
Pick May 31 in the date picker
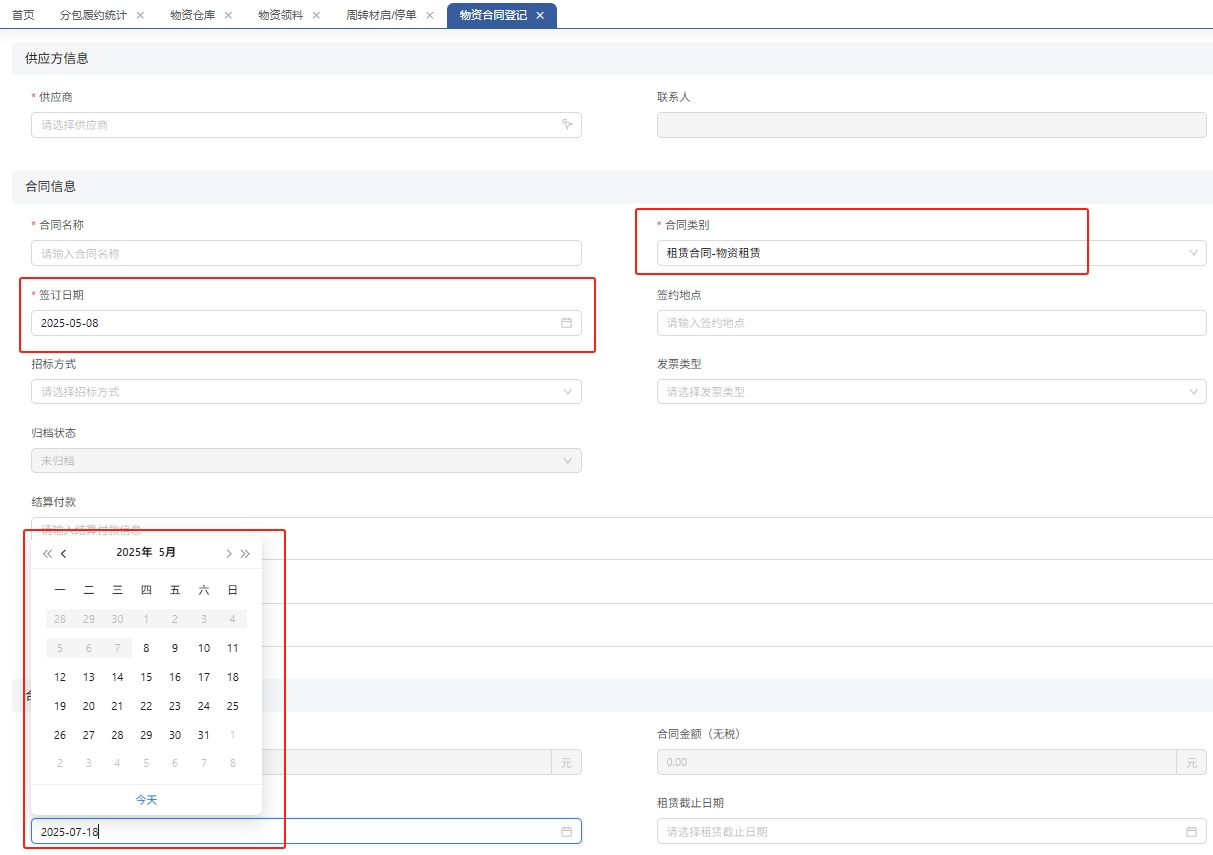point(204,735)
